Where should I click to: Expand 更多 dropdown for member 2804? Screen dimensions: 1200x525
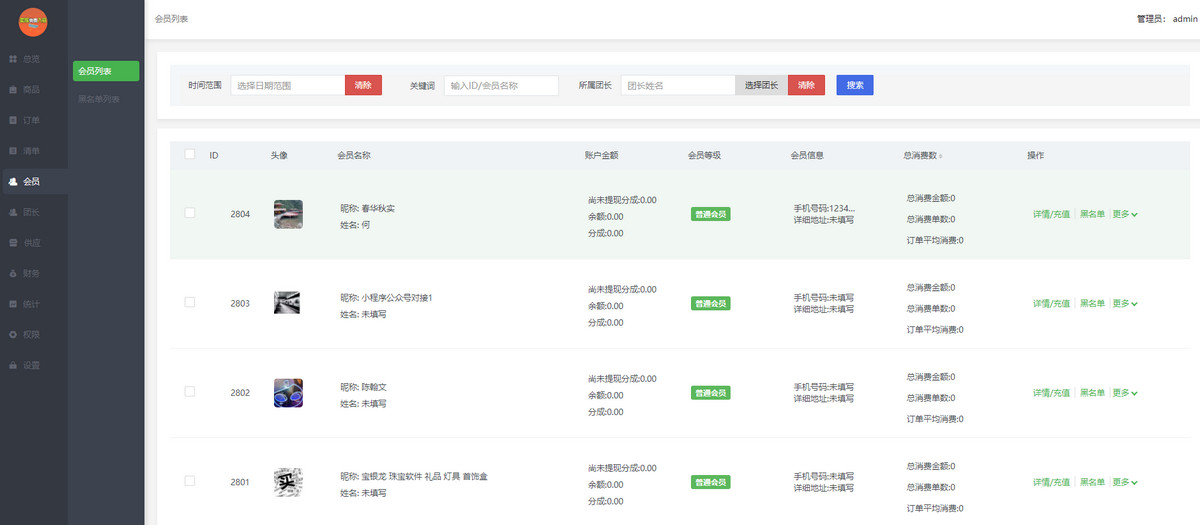coord(1125,214)
